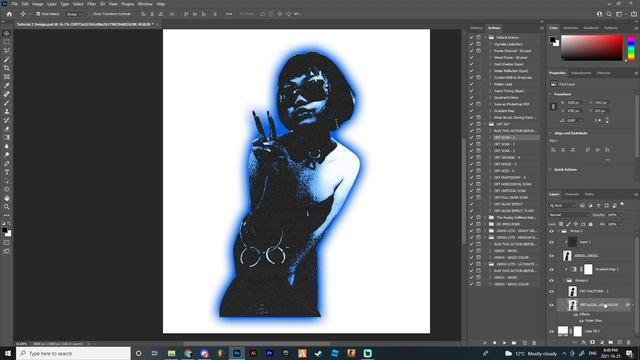Viewport: 640px width, 360px height.
Task: Lock all attributes of the layer
Action: click(x=590, y=224)
